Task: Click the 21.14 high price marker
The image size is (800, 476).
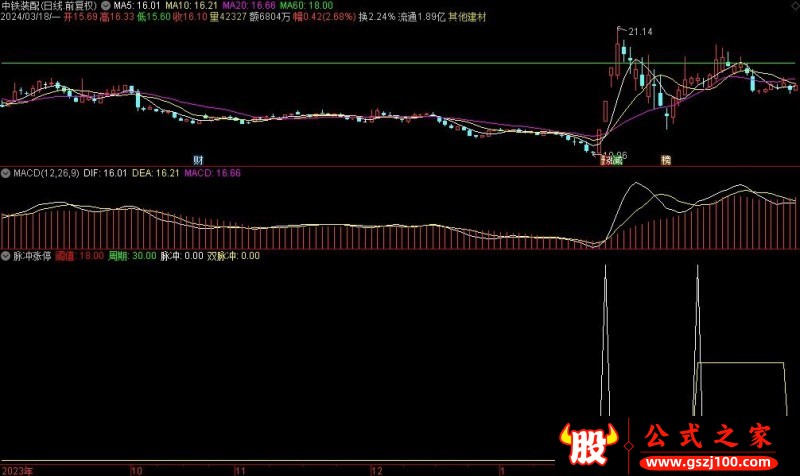Action: click(640, 33)
